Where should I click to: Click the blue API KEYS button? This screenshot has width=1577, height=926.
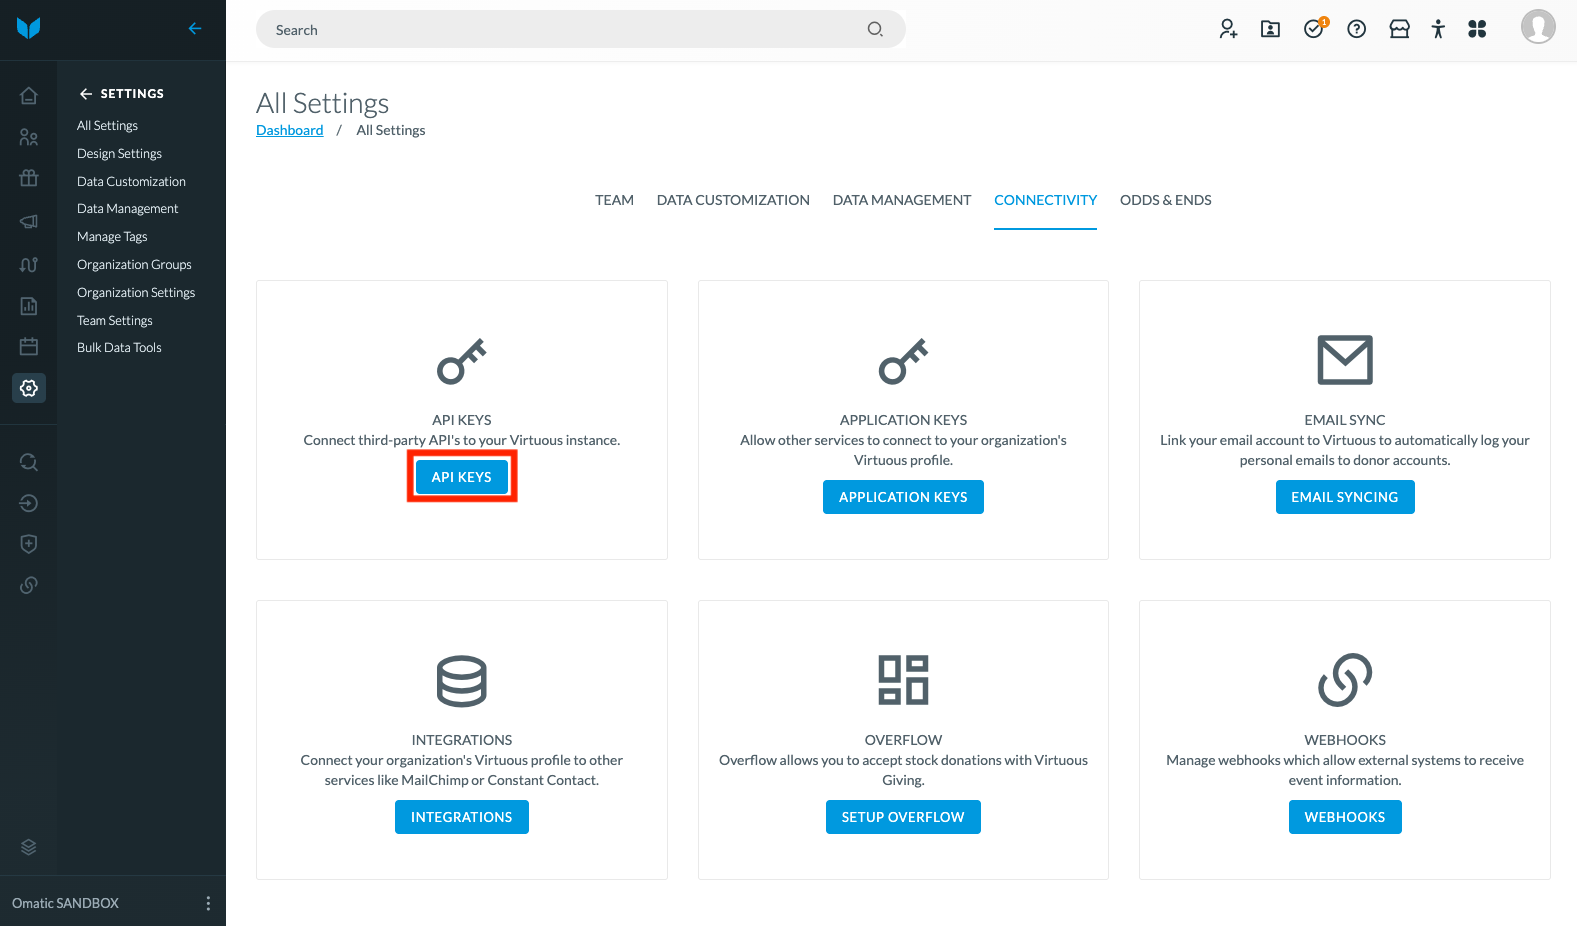tap(462, 477)
